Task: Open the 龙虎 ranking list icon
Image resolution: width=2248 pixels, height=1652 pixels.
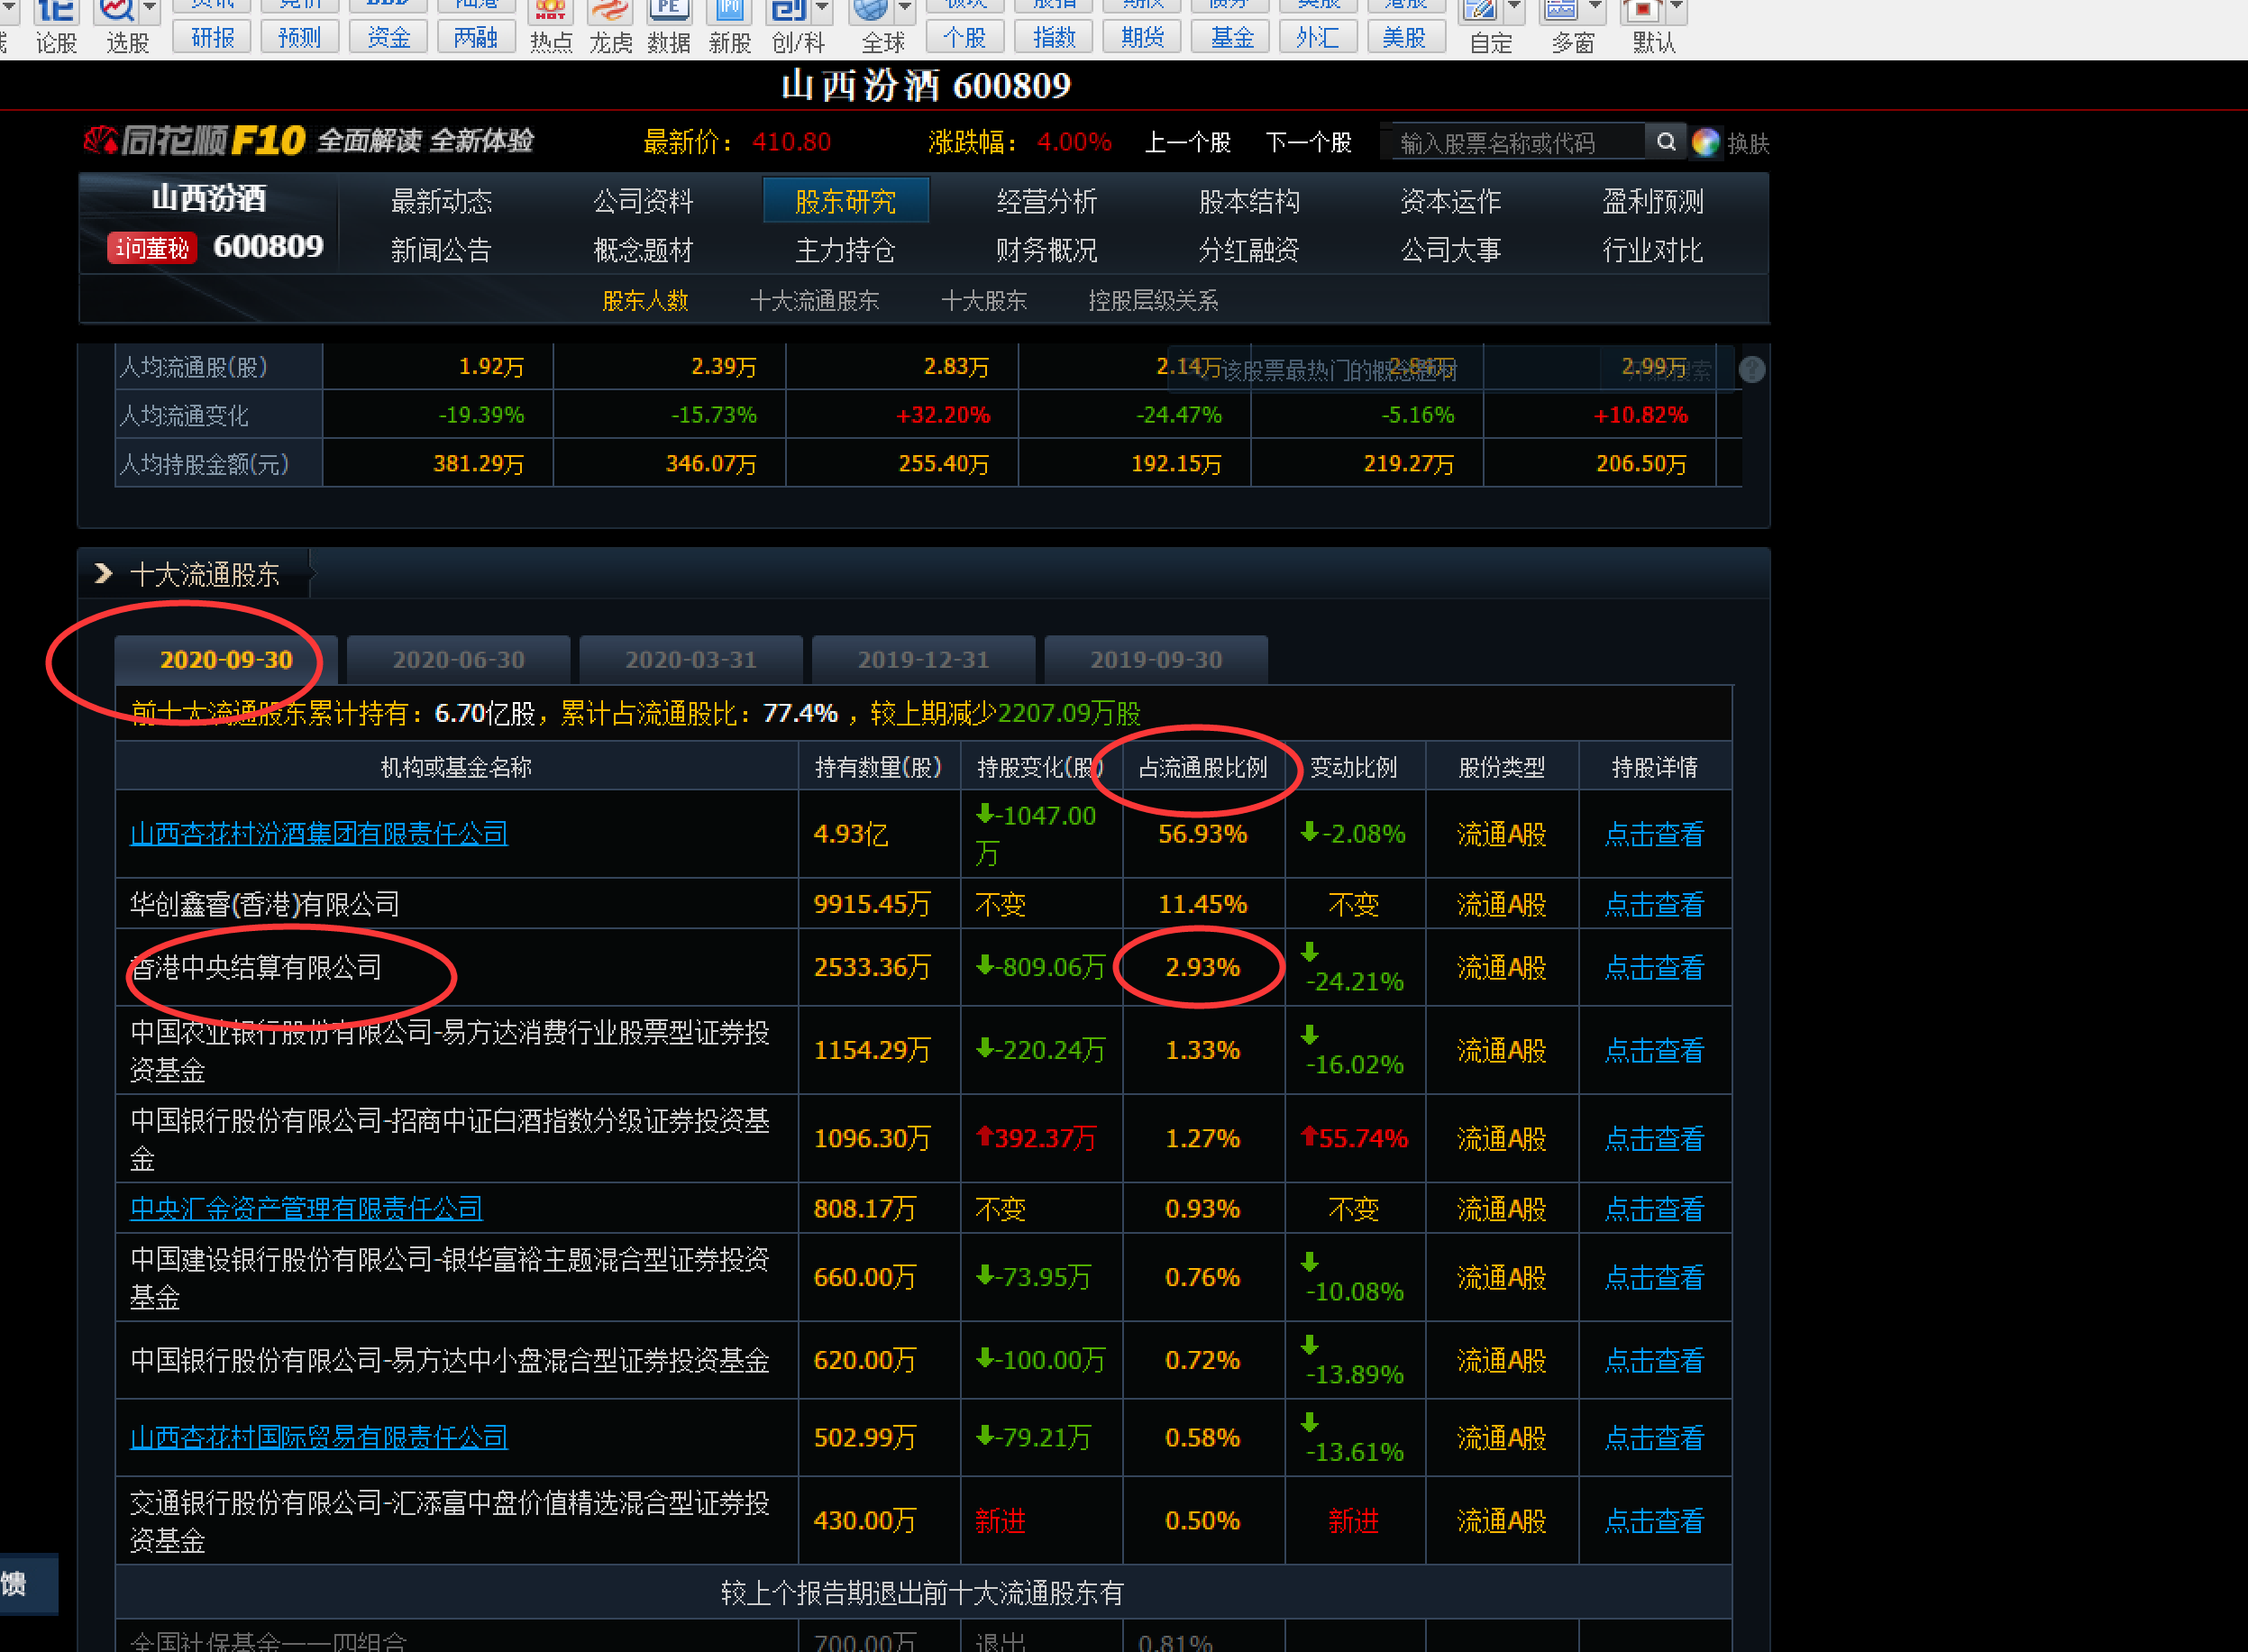Action: coord(609,12)
